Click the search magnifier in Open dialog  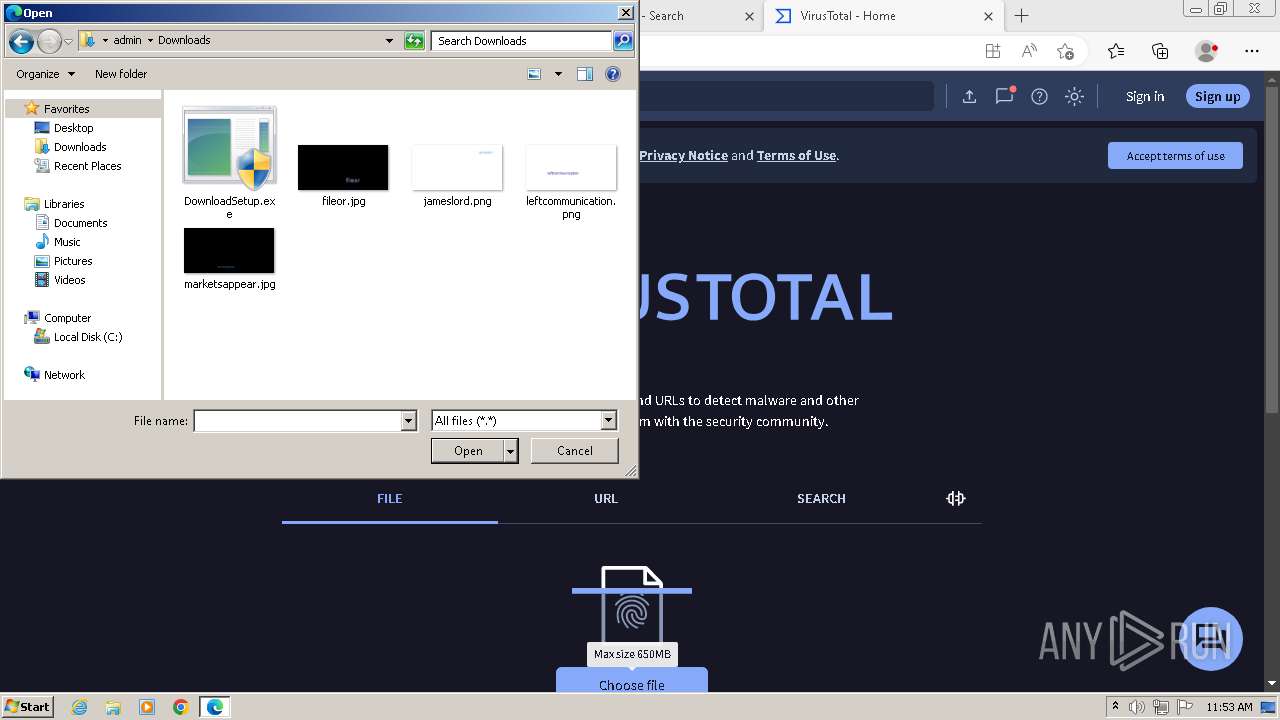(623, 41)
